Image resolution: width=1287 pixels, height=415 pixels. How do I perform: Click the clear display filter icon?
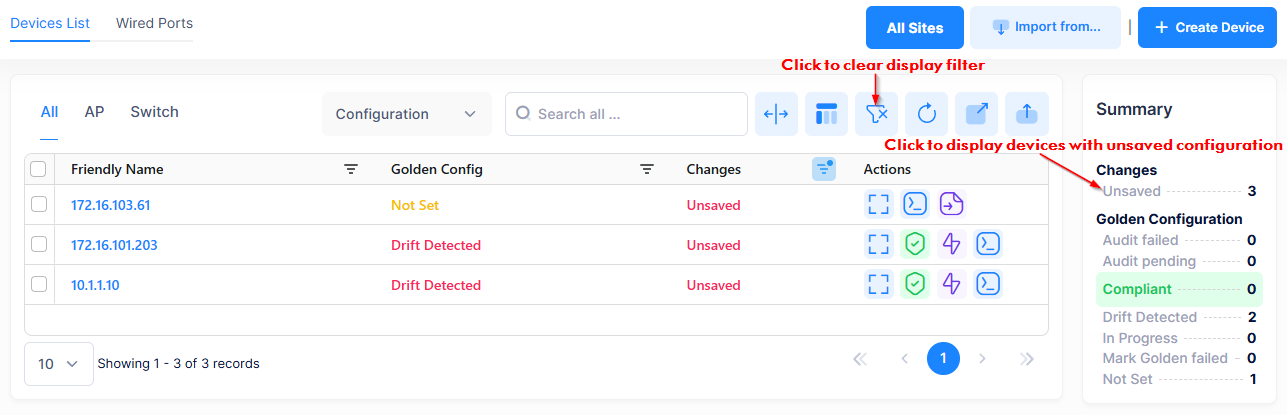876,114
